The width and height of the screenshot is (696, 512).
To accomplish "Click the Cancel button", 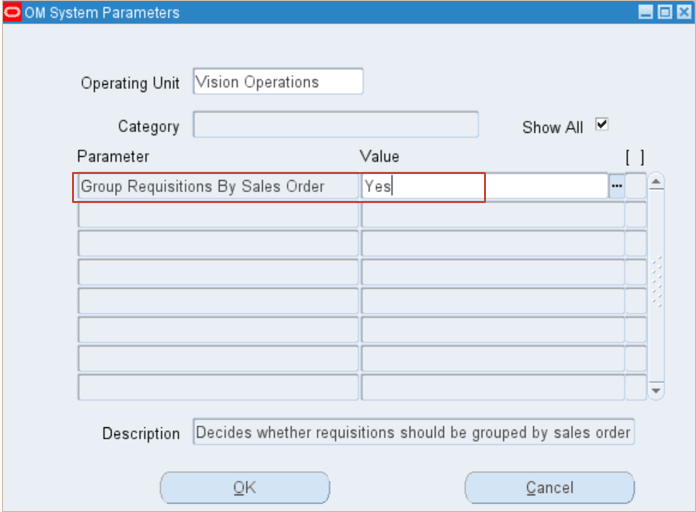I will pos(550,487).
